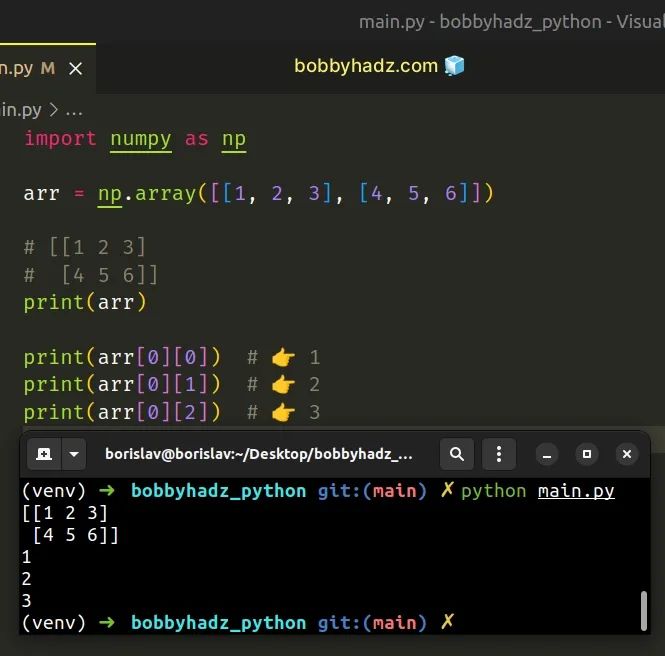Maximize the terminal window
Viewport: 665px width, 656px height.
click(x=587, y=454)
